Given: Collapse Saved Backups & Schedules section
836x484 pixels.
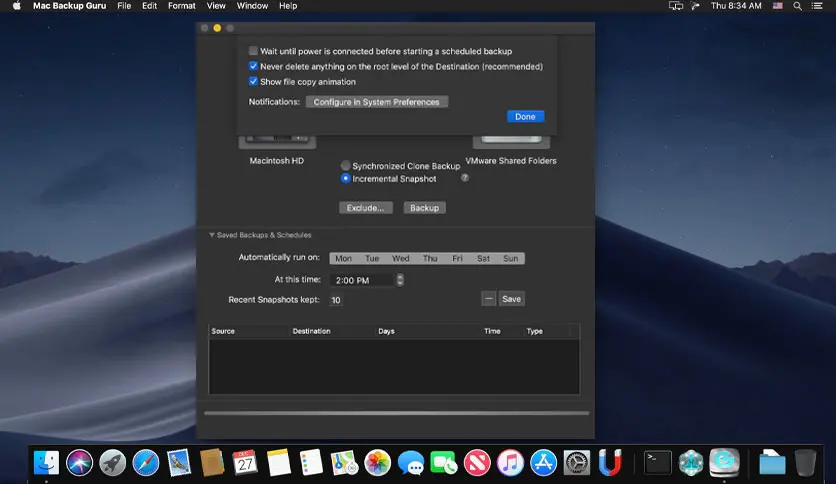Looking at the screenshot, I should tap(212, 235).
